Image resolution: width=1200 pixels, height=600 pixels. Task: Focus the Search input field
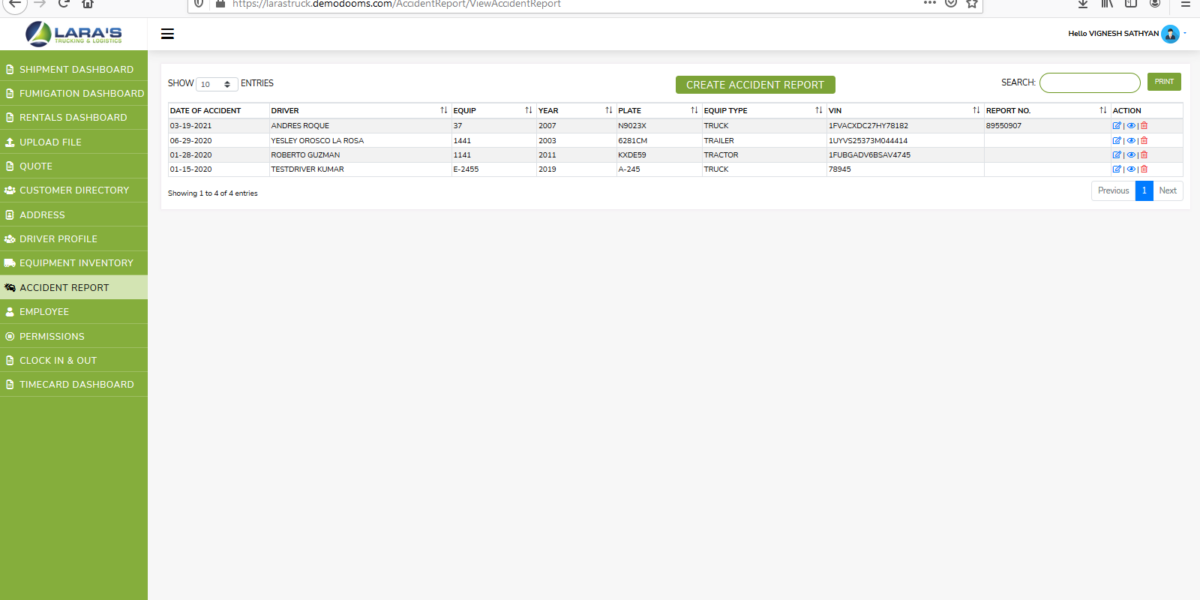[1089, 83]
